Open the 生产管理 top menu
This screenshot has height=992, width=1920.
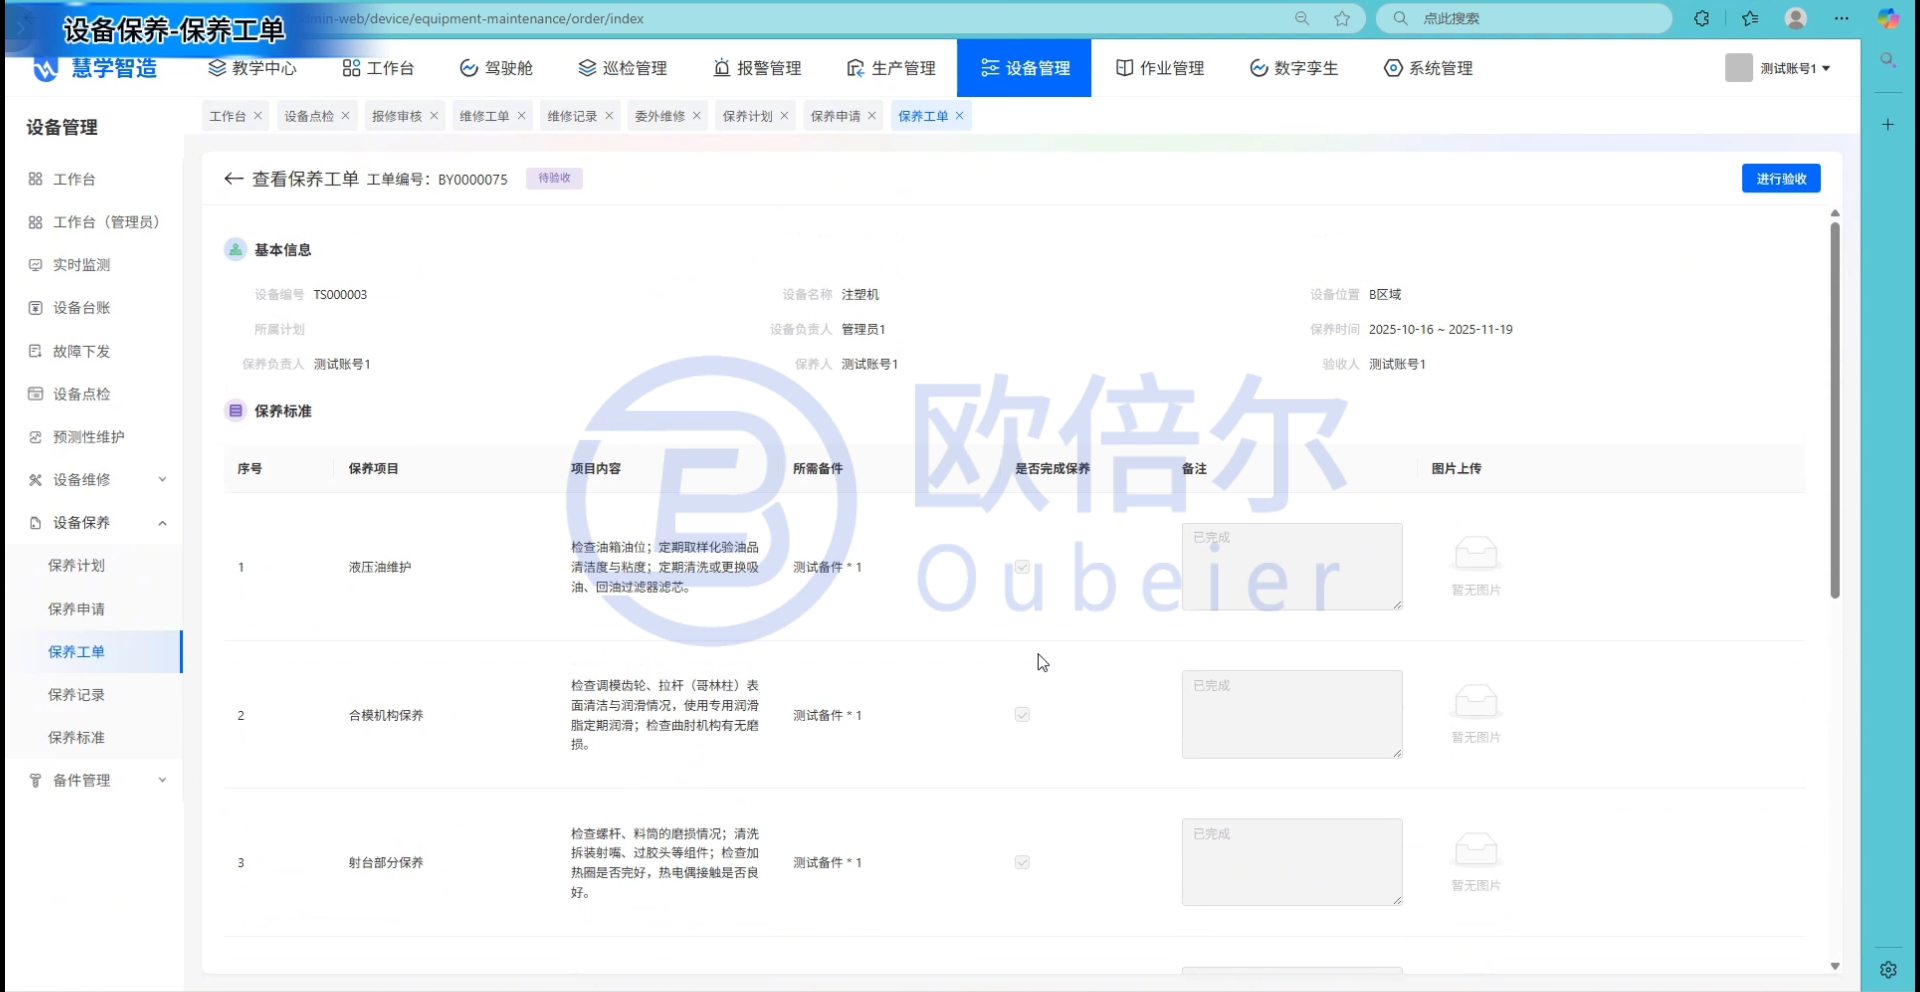[891, 68]
